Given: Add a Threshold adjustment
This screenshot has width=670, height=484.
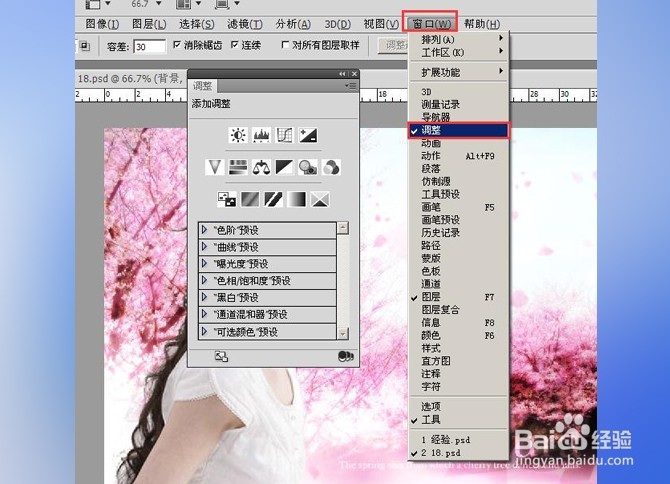Looking at the screenshot, I should click(273, 199).
